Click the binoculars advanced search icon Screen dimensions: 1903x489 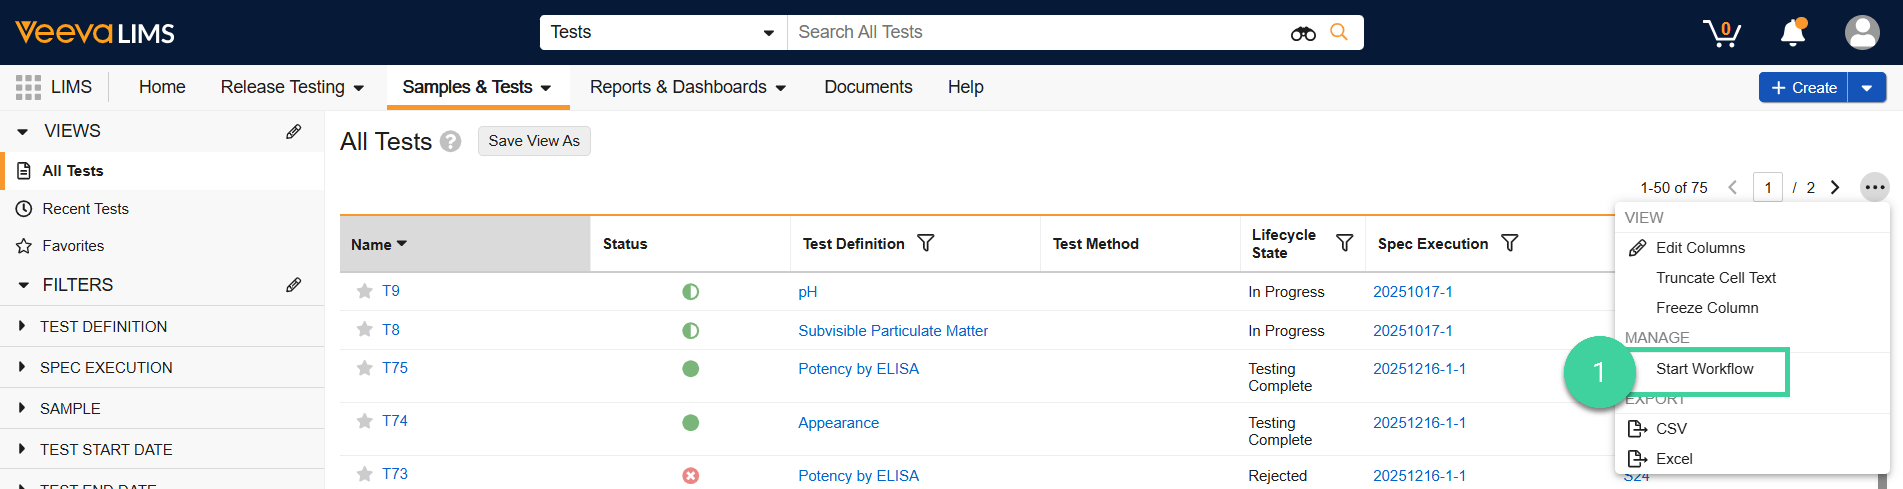click(1302, 33)
